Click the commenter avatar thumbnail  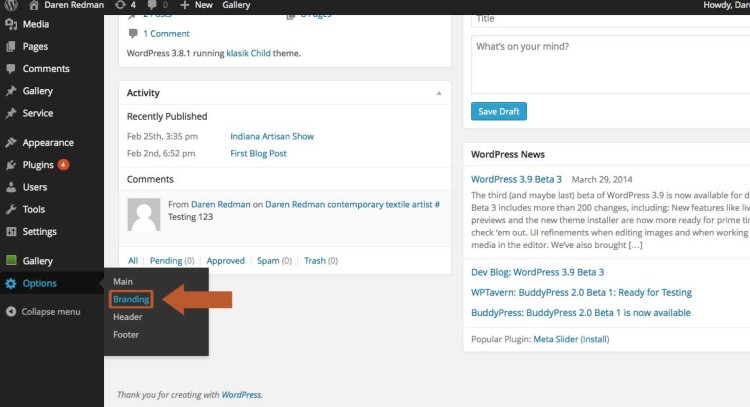(143, 215)
